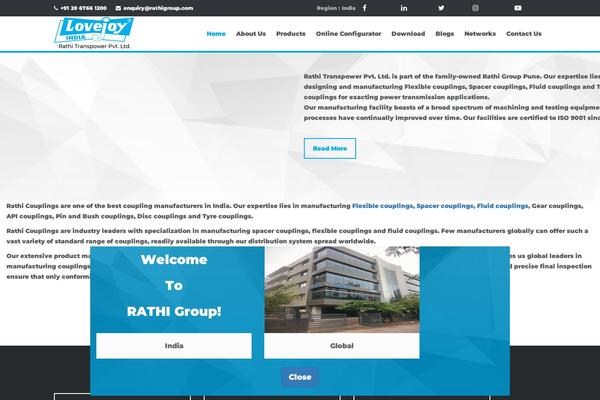
Task: Open the Twitter bird icon
Action: point(441,8)
